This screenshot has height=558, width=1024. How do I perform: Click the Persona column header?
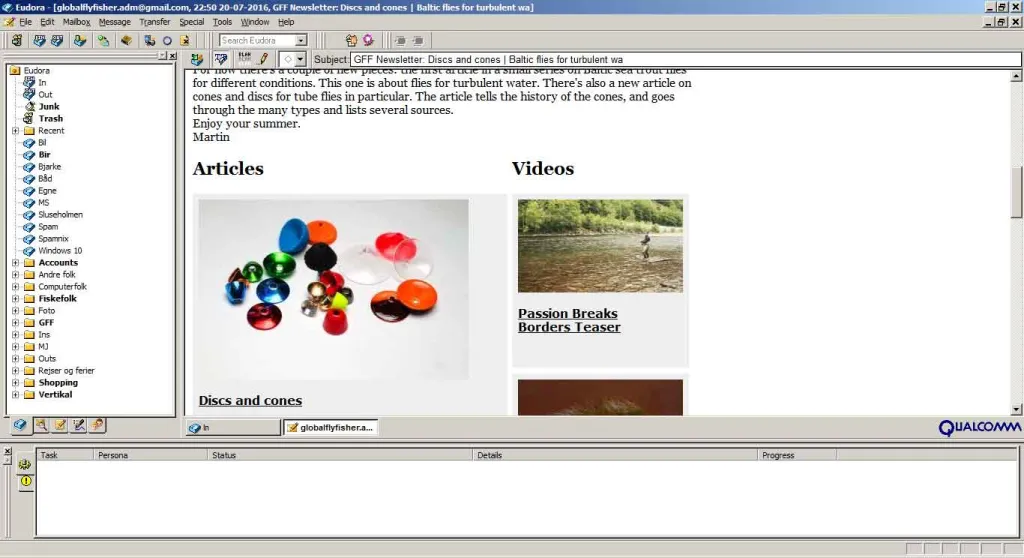[150, 455]
